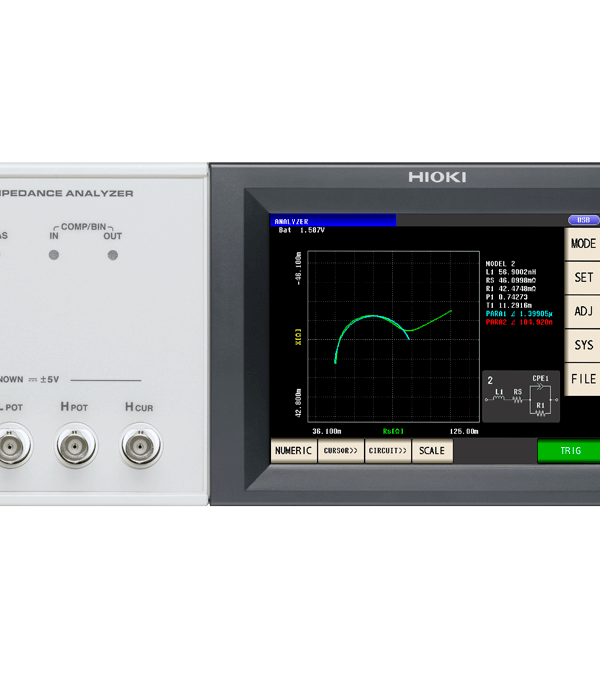Click the COMP/BIN label

83,227
